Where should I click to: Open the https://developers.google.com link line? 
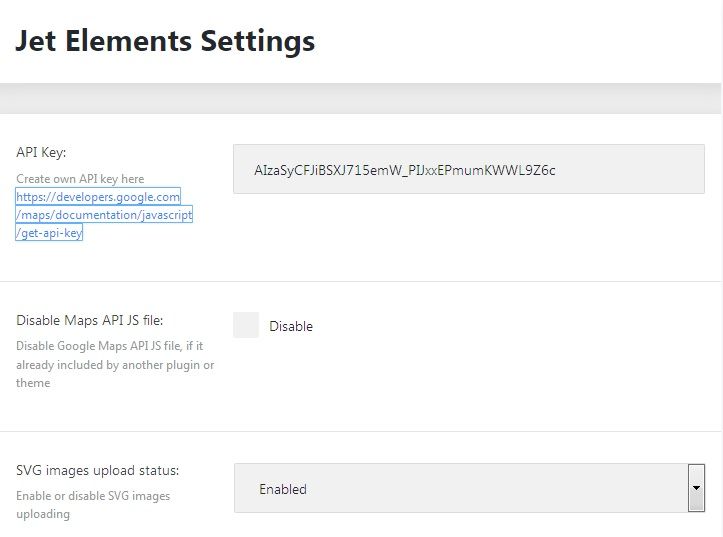pos(98,197)
